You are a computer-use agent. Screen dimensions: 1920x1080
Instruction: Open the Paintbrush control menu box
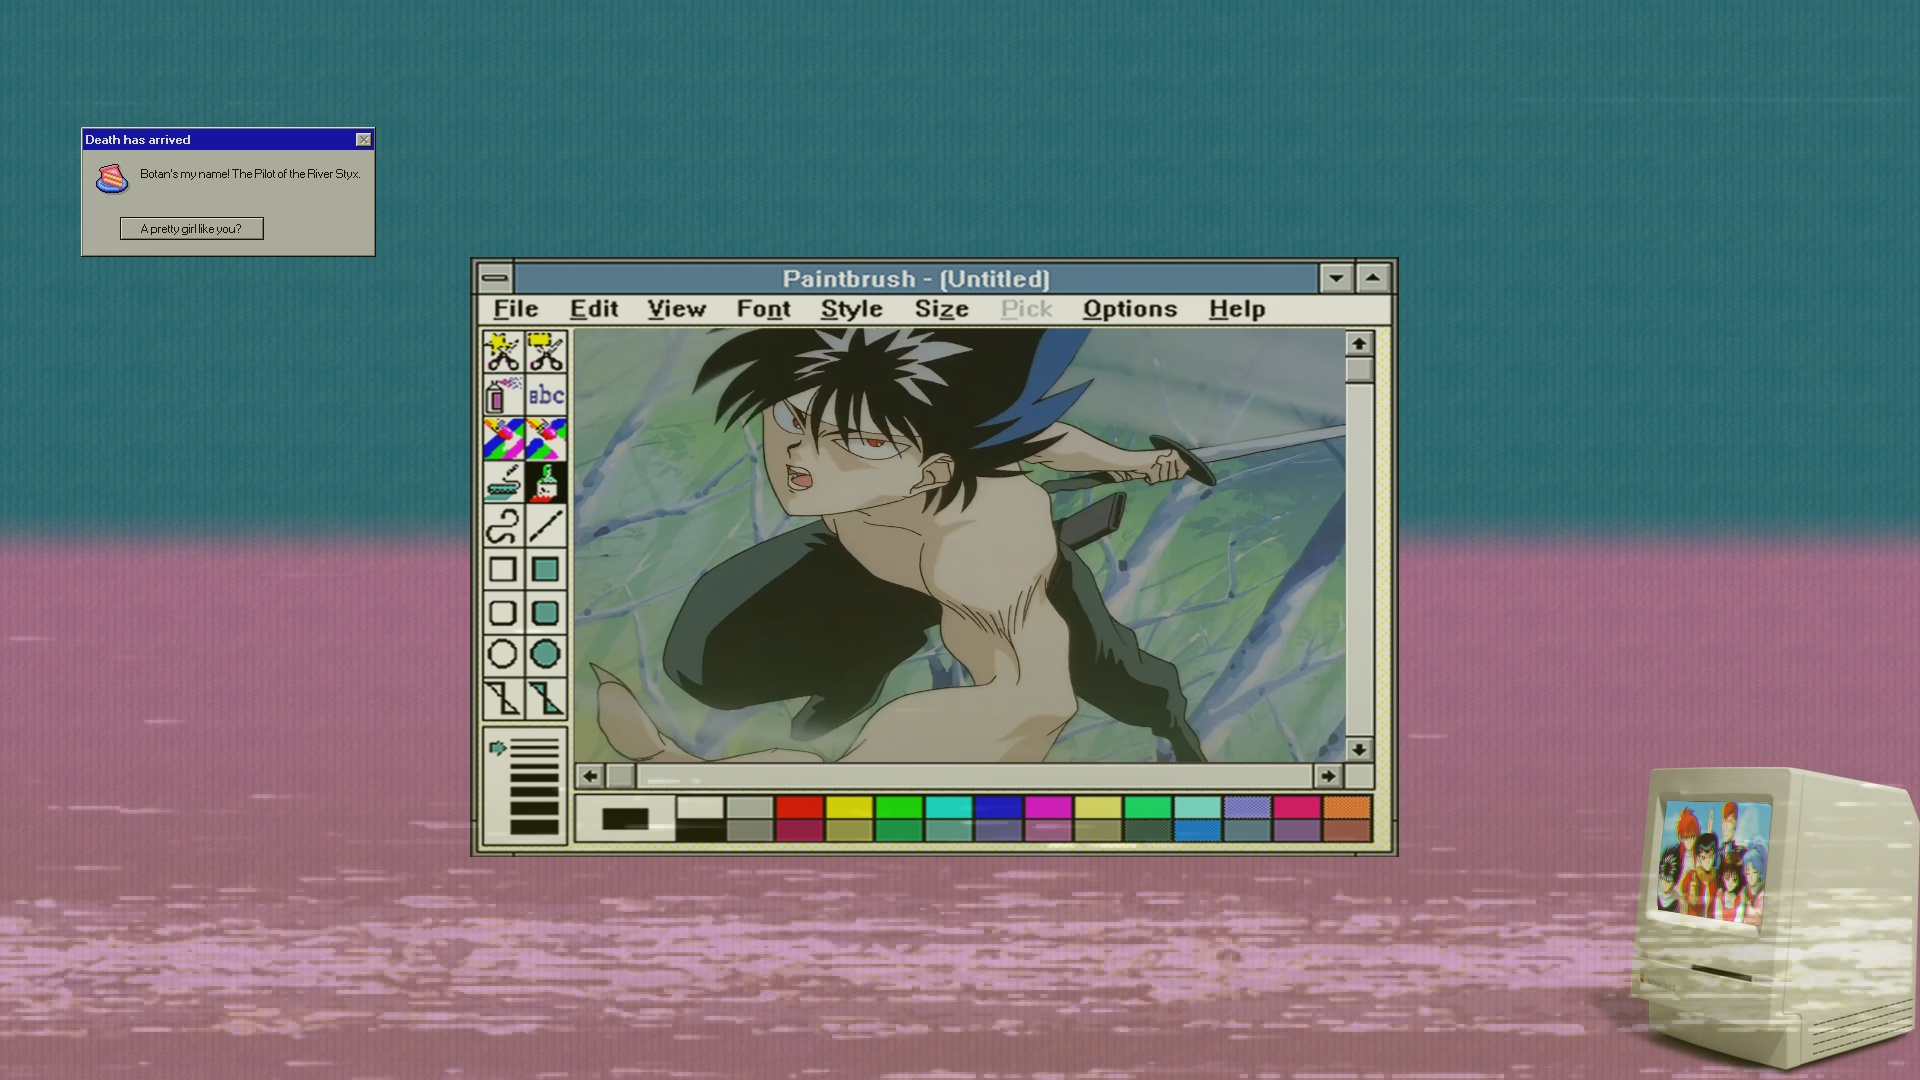[x=495, y=278]
